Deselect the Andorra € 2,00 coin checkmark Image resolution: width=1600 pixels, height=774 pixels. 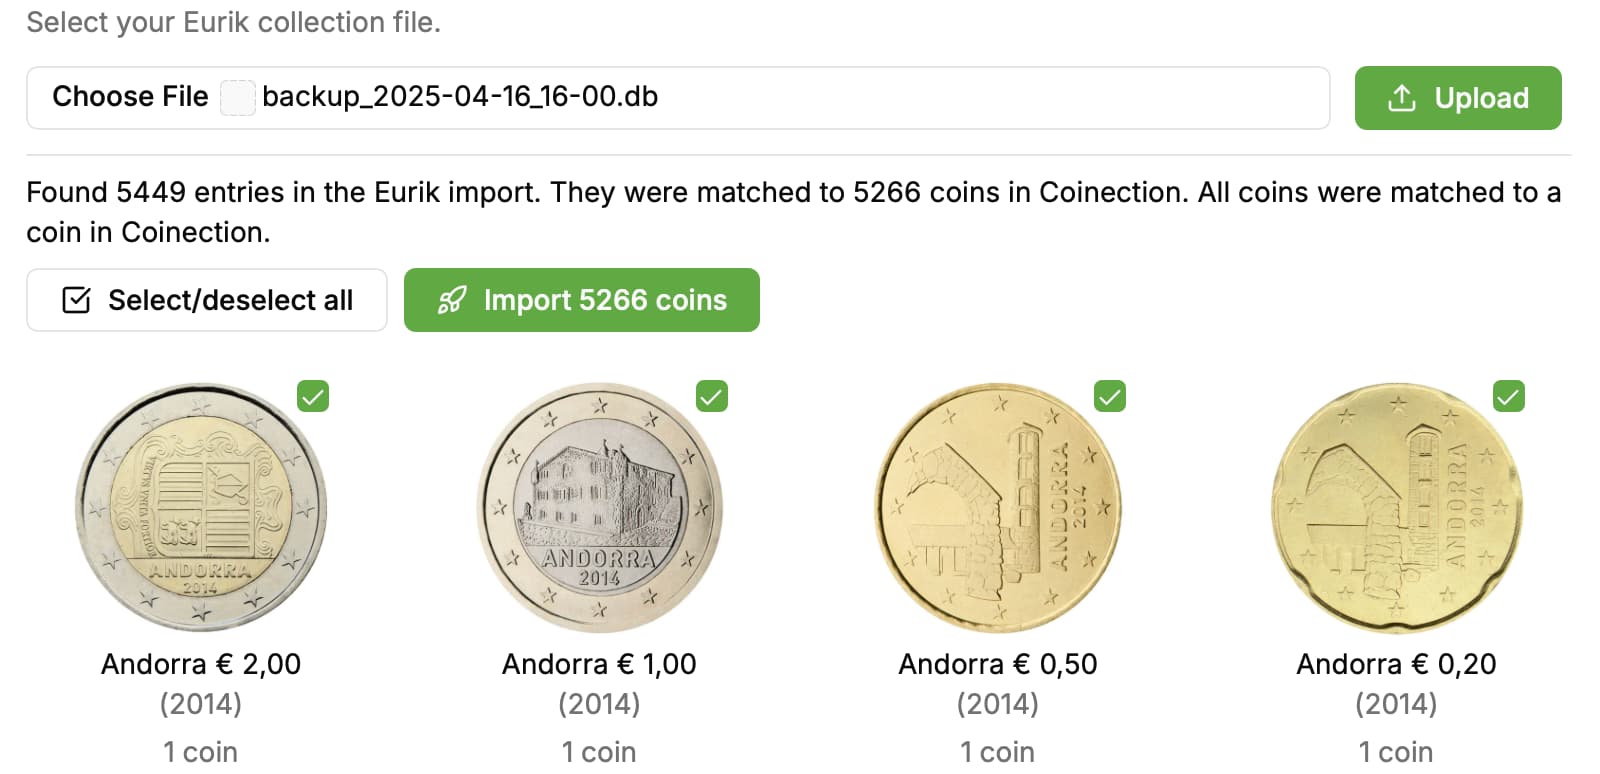coord(314,397)
